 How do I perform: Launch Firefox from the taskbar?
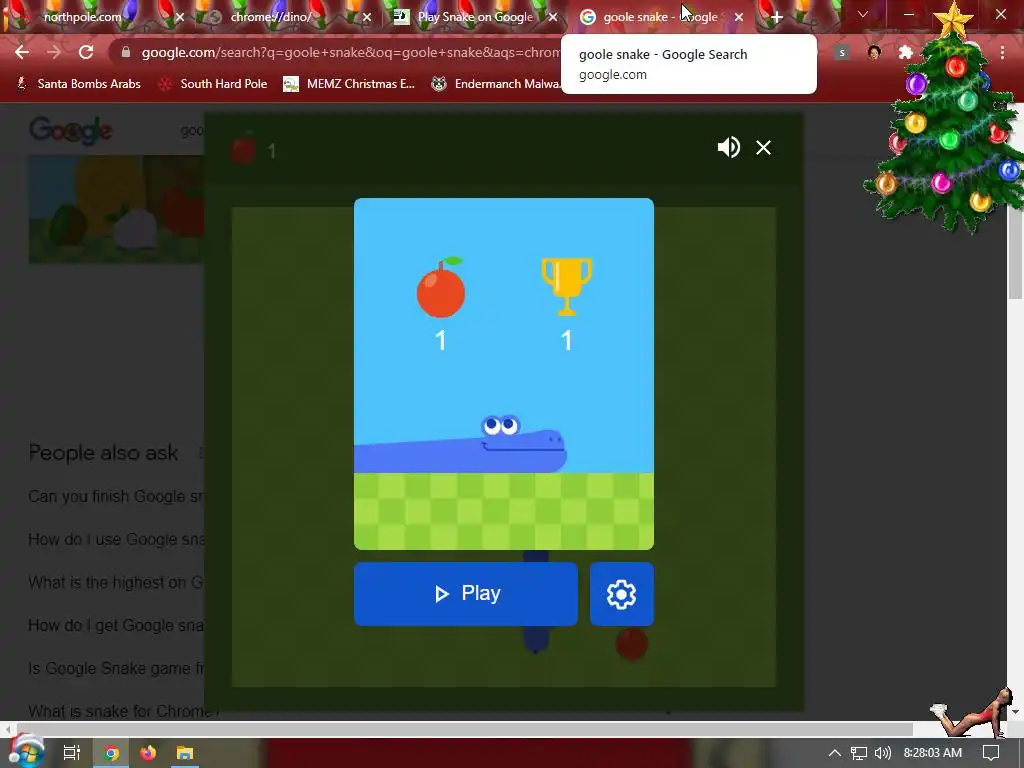click(148, 753)
